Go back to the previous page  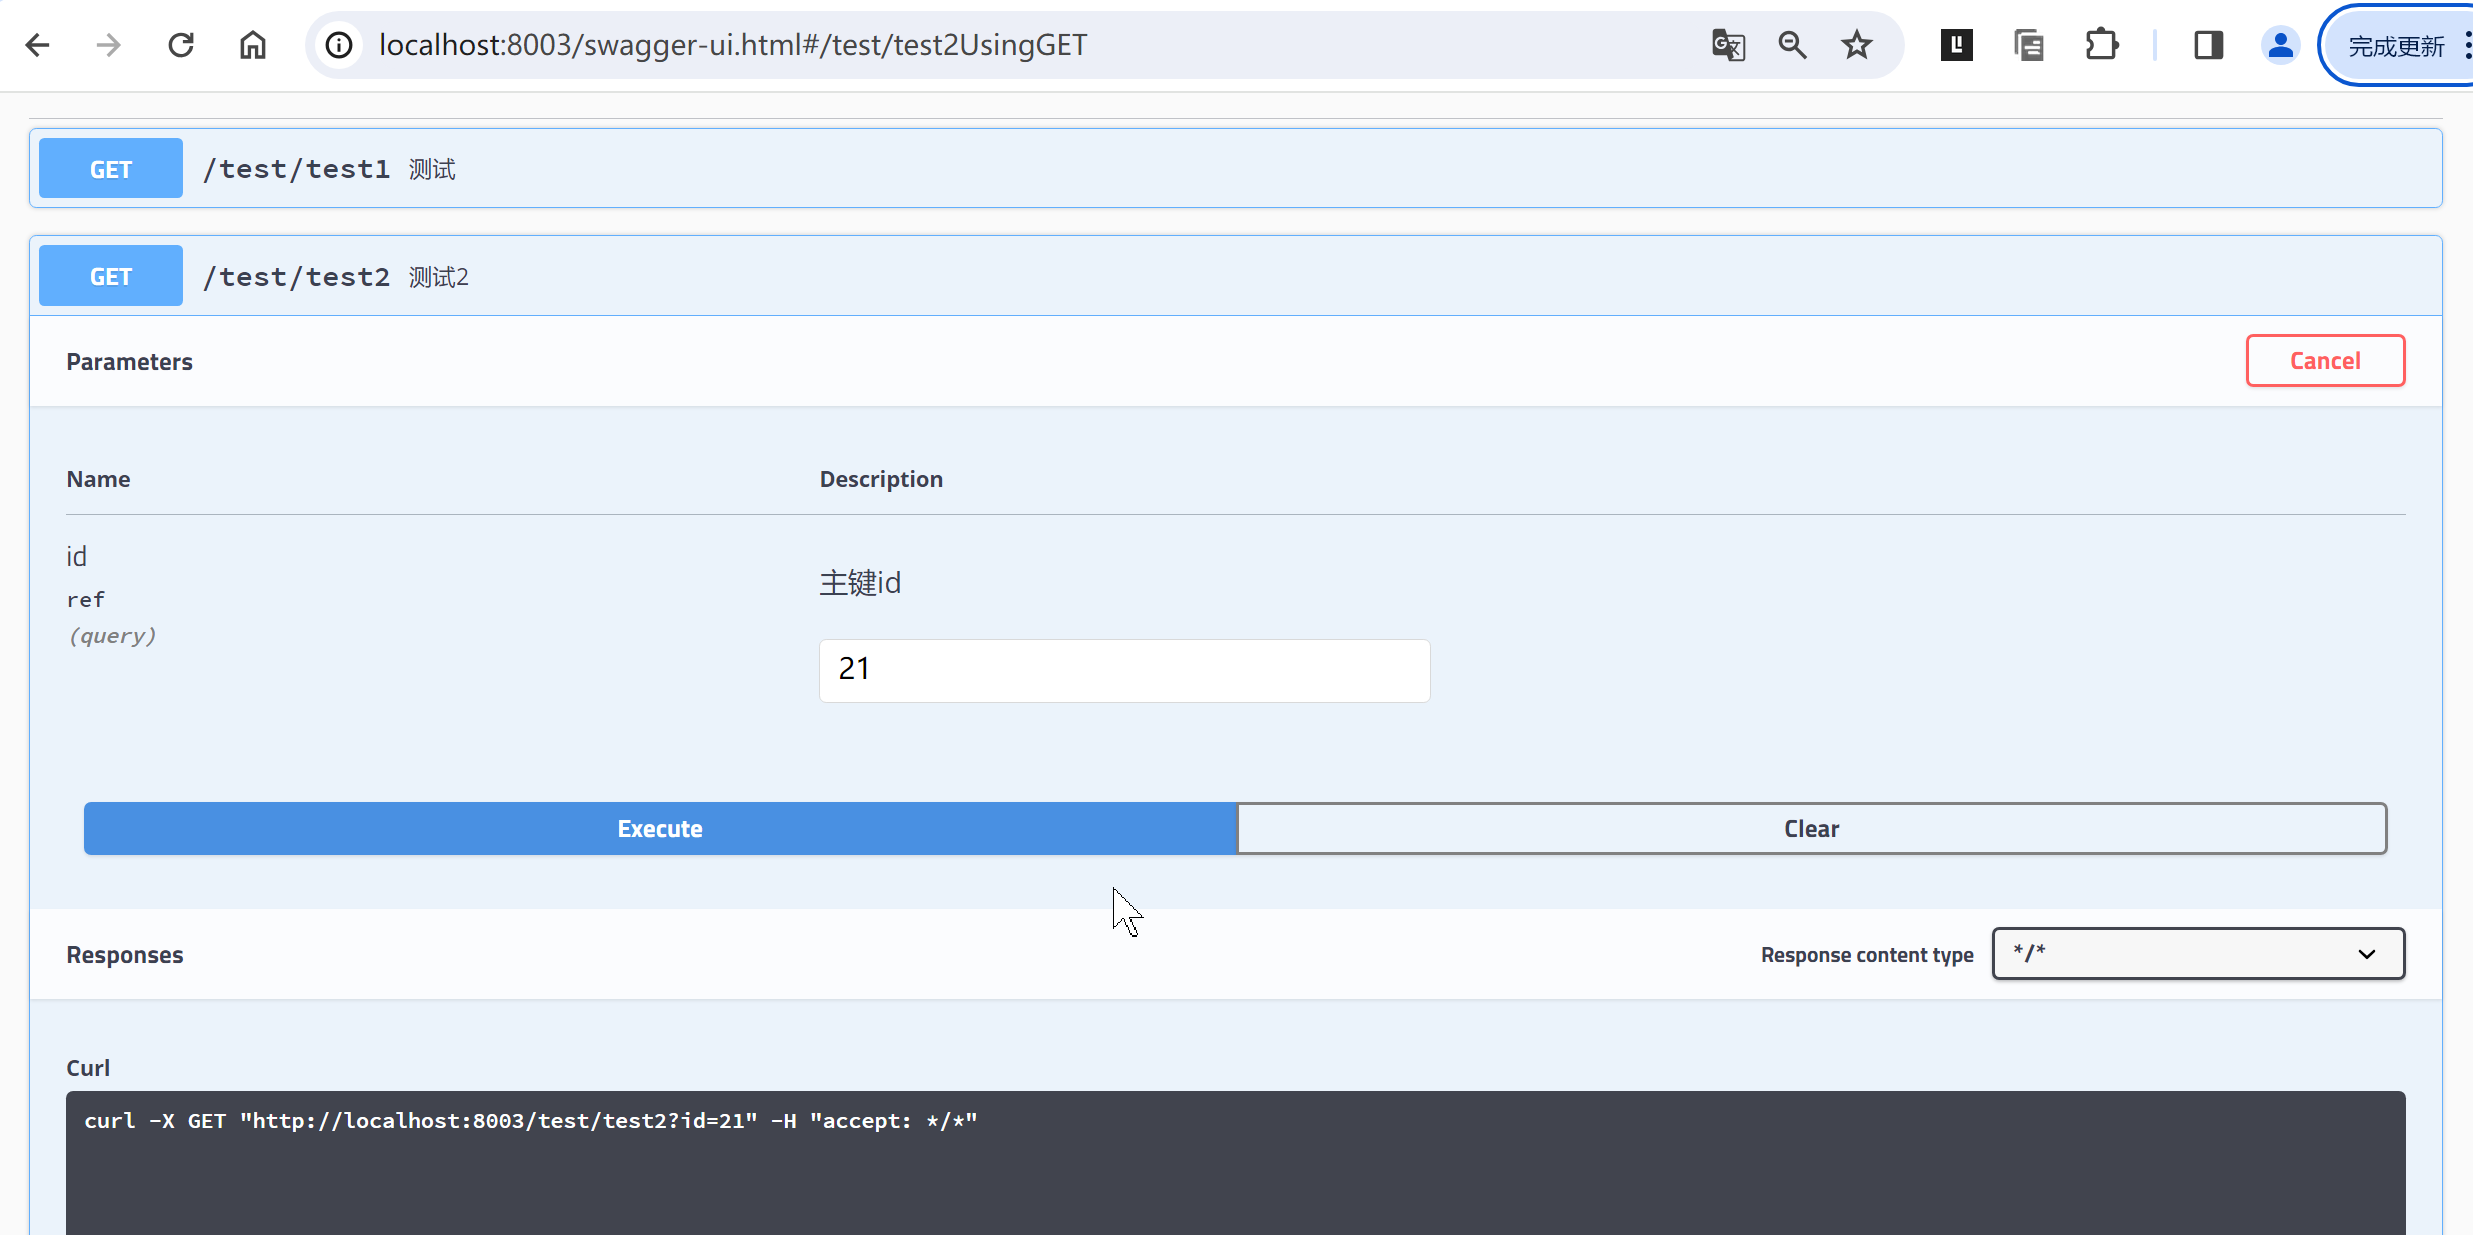[38, 45]
